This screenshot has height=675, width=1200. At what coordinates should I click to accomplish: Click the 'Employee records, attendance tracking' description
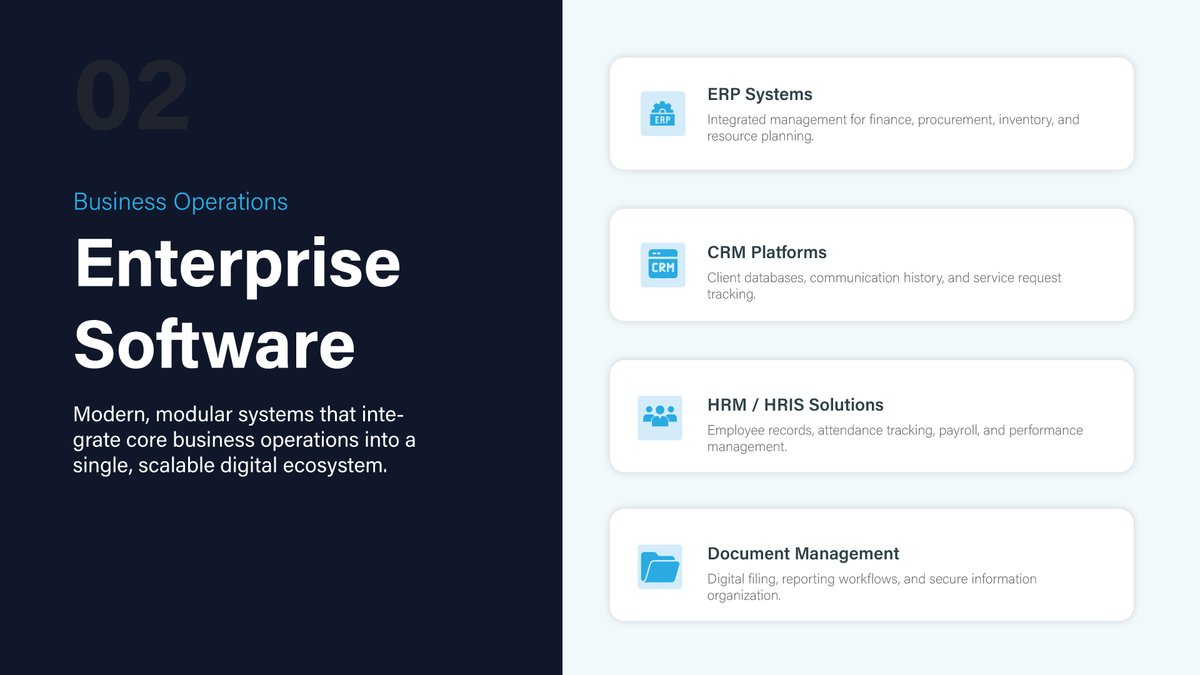point(895,438)
